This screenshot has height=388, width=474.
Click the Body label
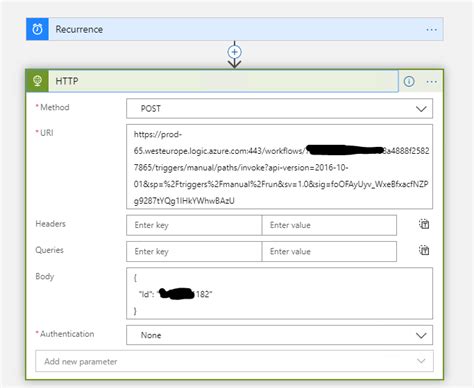(45, 276)
